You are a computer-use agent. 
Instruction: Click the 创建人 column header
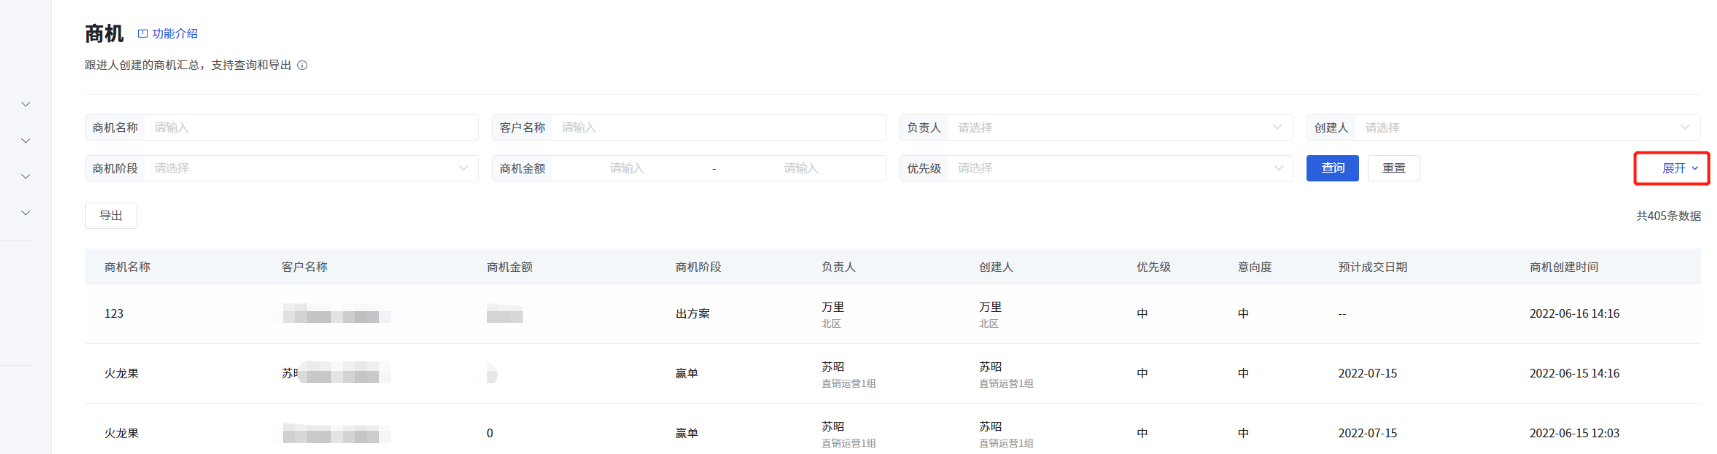click(996, 267)
